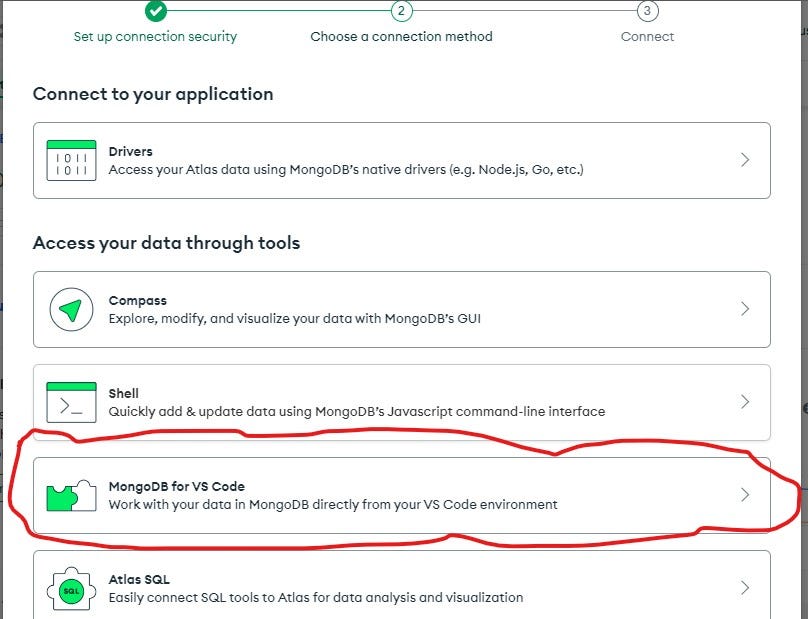
Task: Click Drivers description mentioning Node.js, Go
Action: (346, 170)
